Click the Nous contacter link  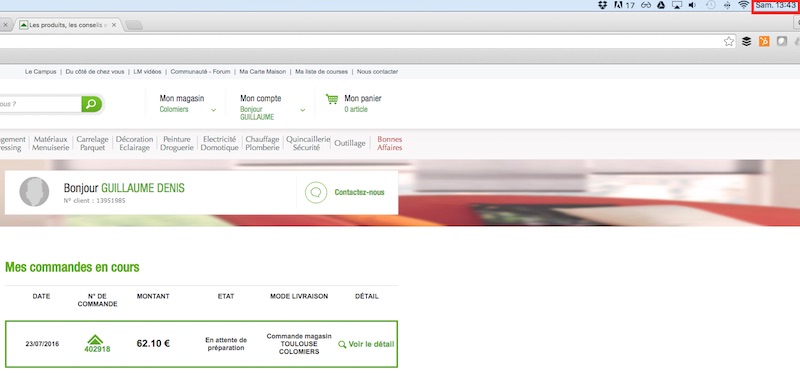378,72
